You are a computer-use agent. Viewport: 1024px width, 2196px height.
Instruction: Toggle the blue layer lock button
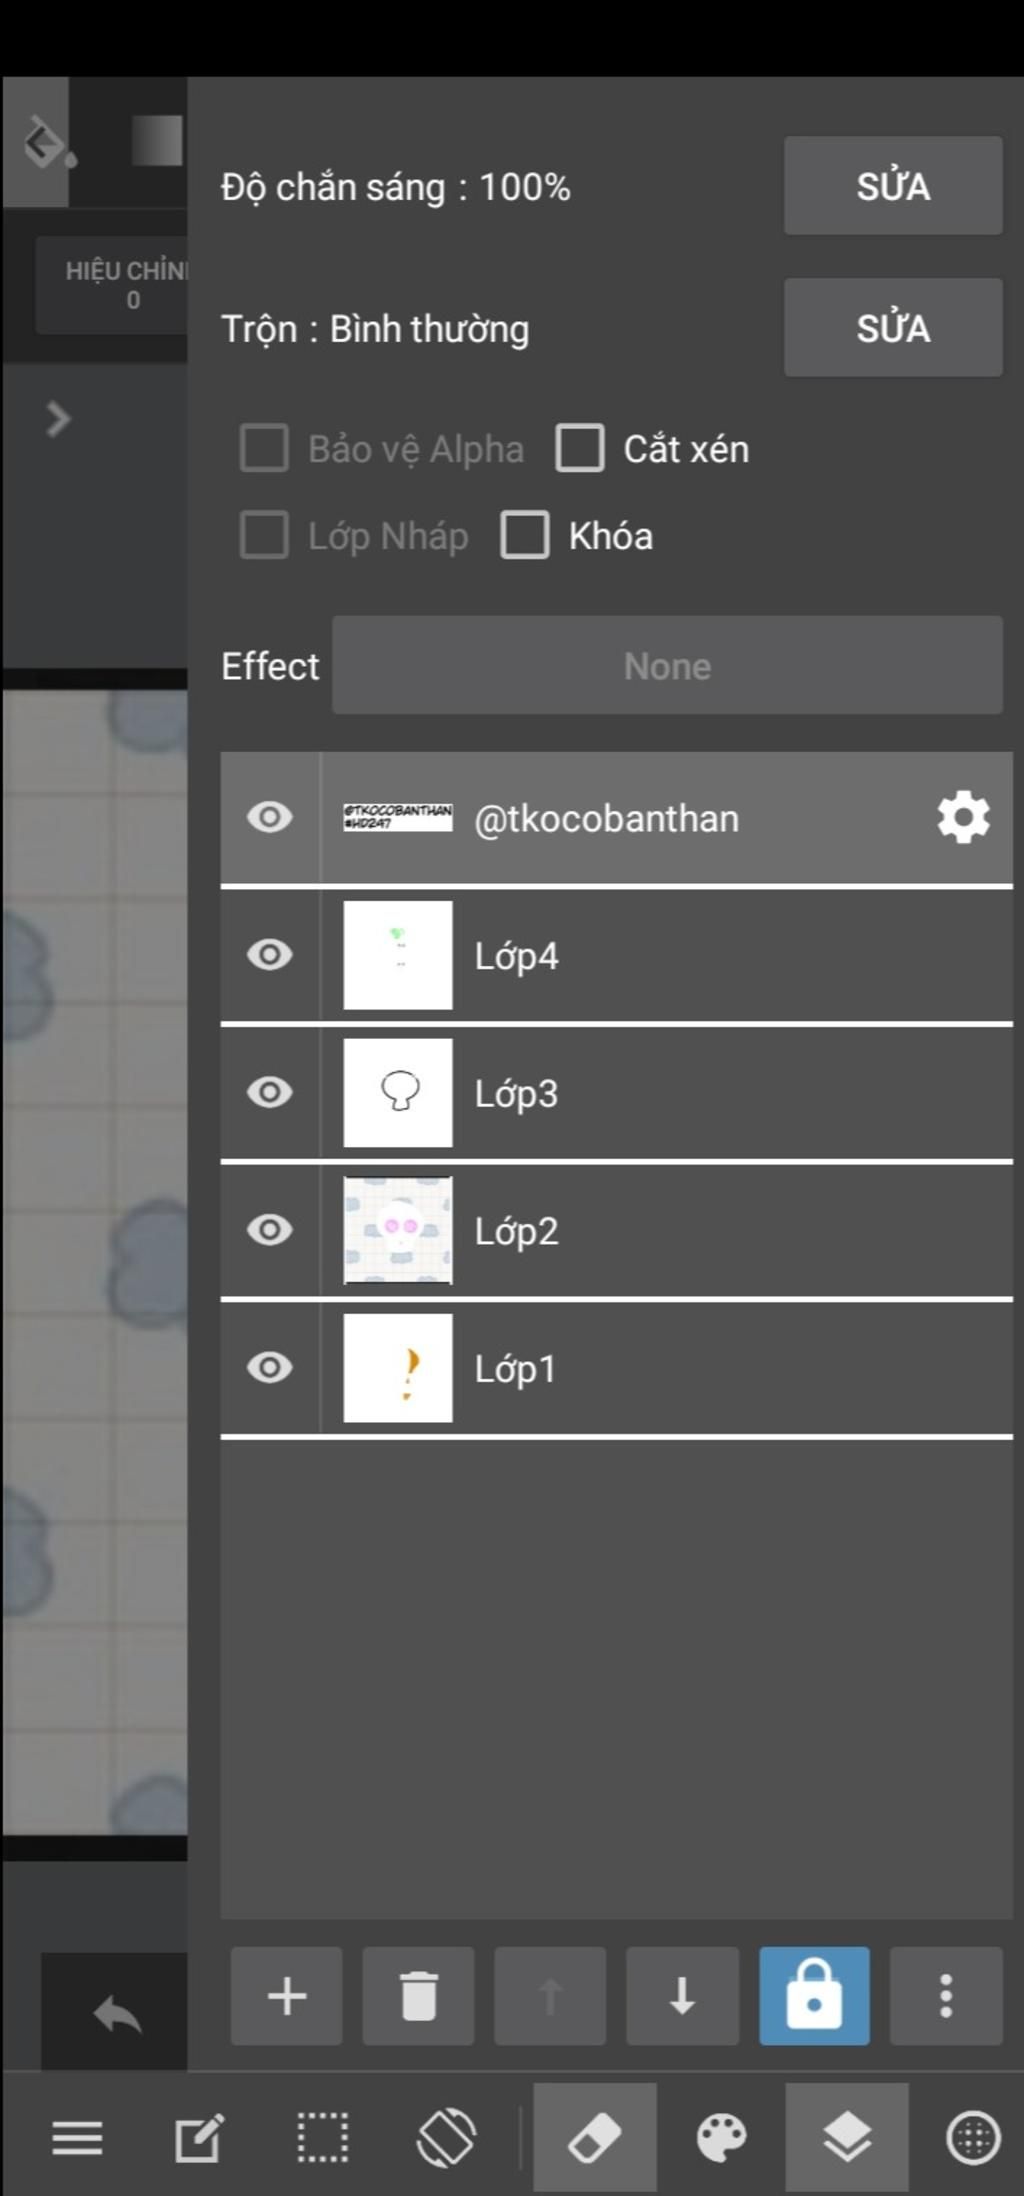pyautogui.click(x=814, y=1996)
